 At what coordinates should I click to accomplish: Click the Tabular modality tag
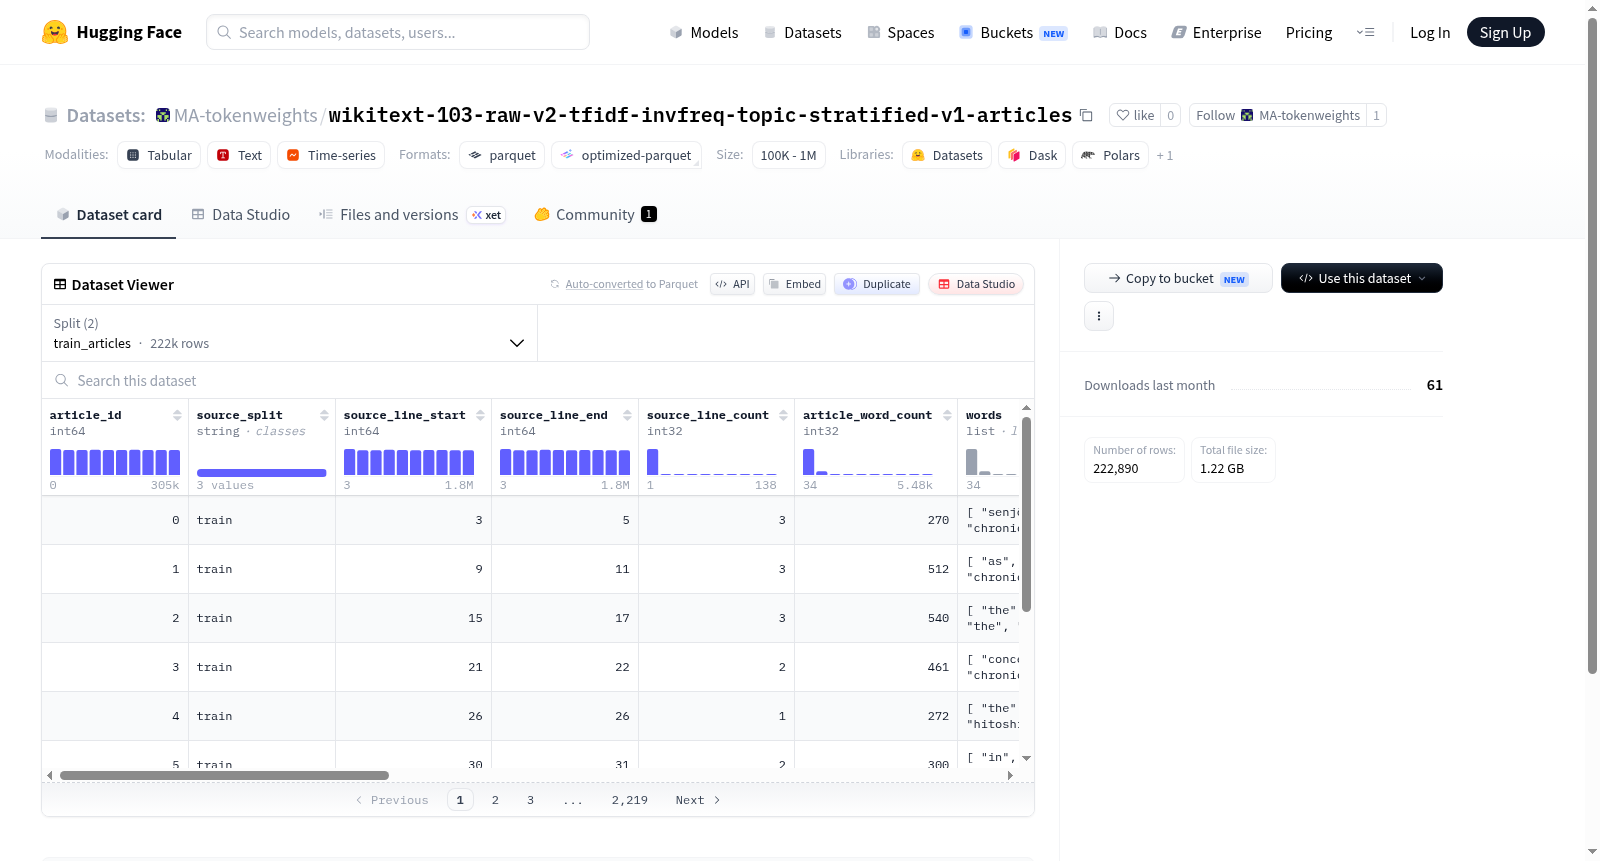[x=159, y=155]
